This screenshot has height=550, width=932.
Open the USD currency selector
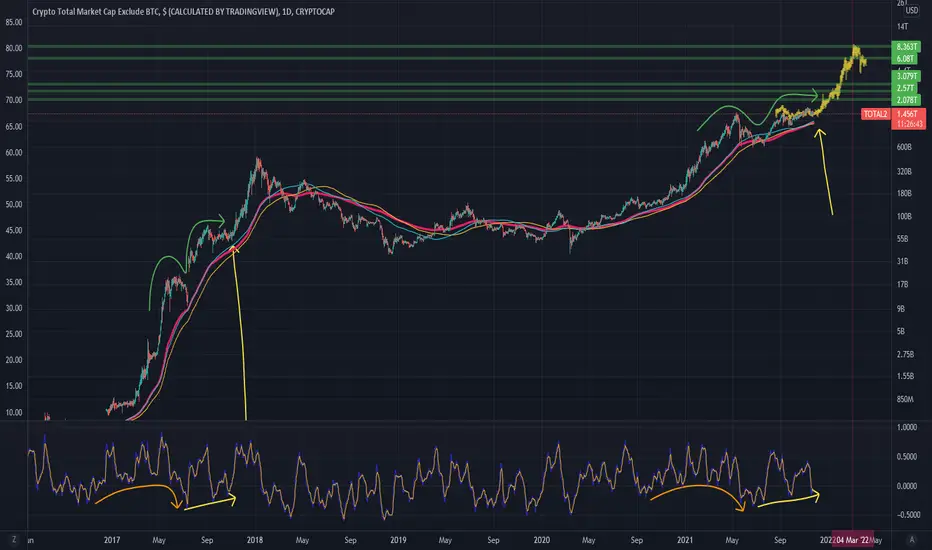tap(912, 11)
